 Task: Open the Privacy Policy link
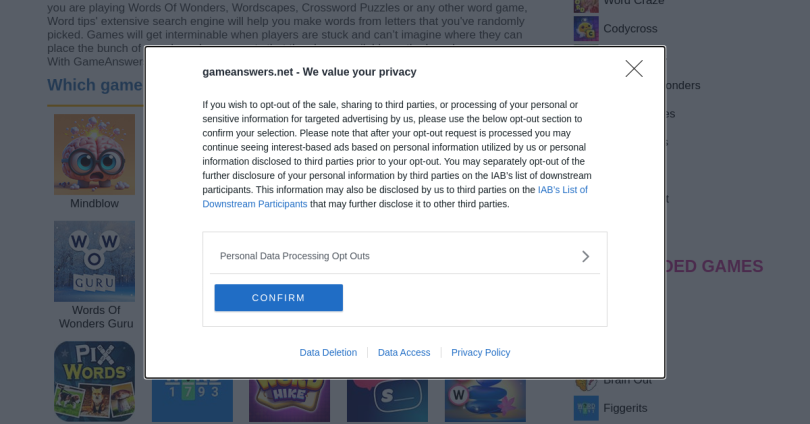click(x=480, y=352)
